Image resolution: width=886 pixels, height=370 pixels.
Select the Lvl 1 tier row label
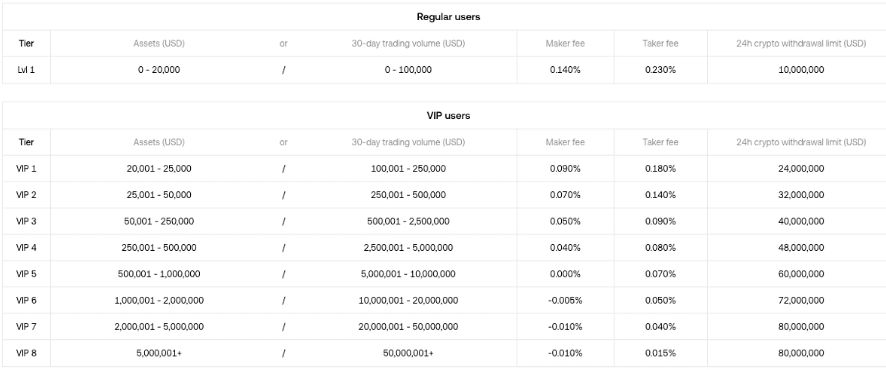tap(26, 70)
